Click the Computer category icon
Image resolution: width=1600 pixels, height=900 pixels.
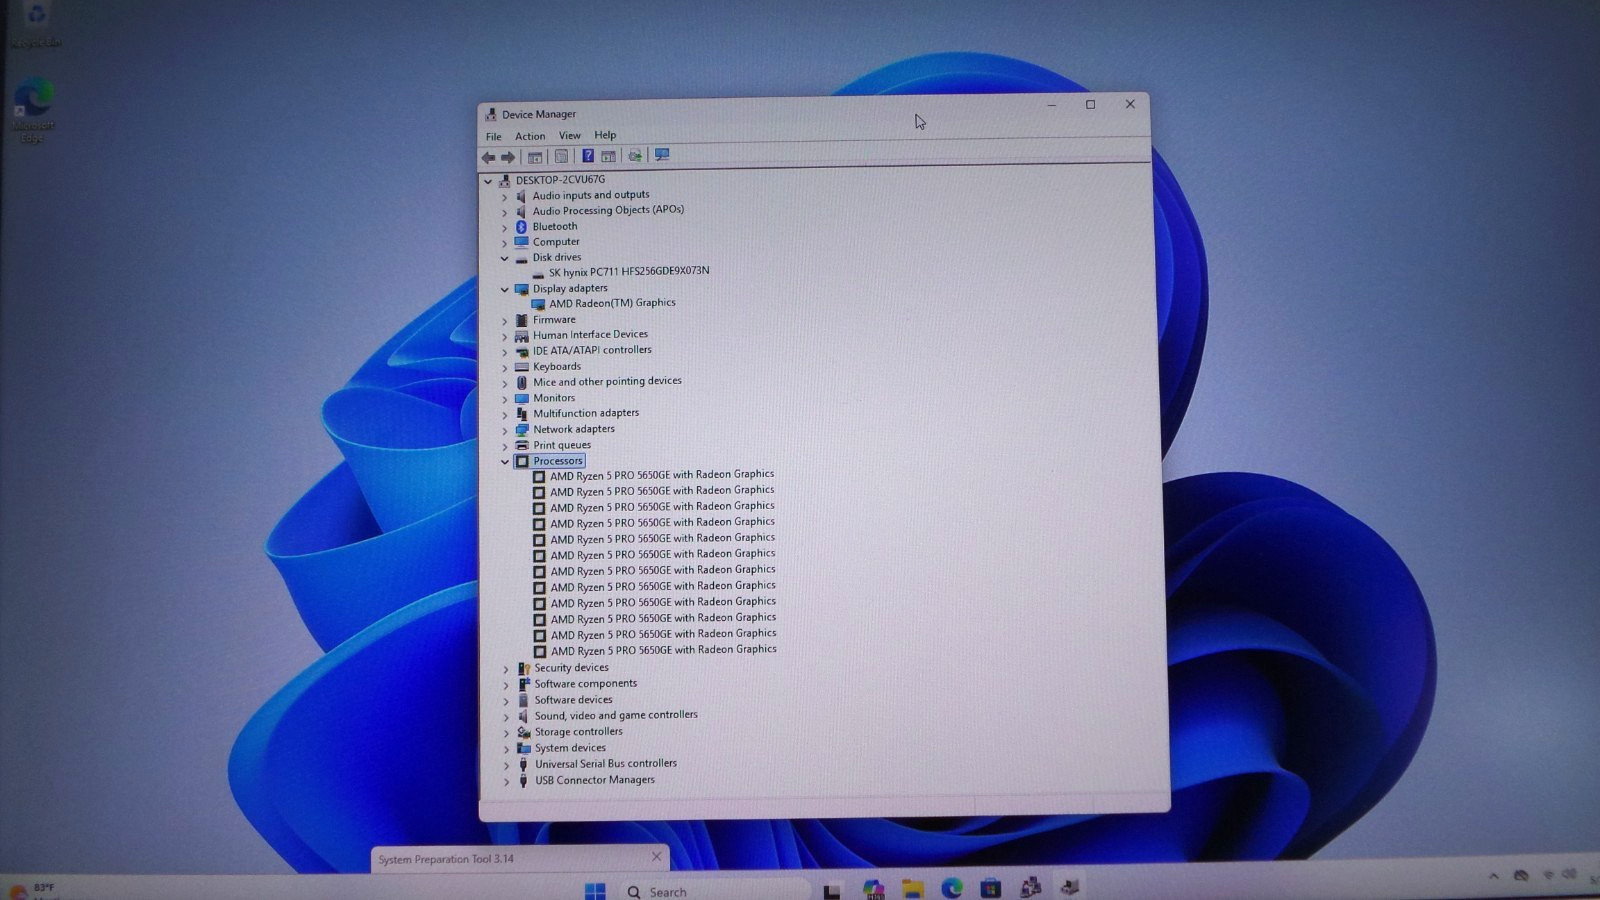[x=521, y=242]
